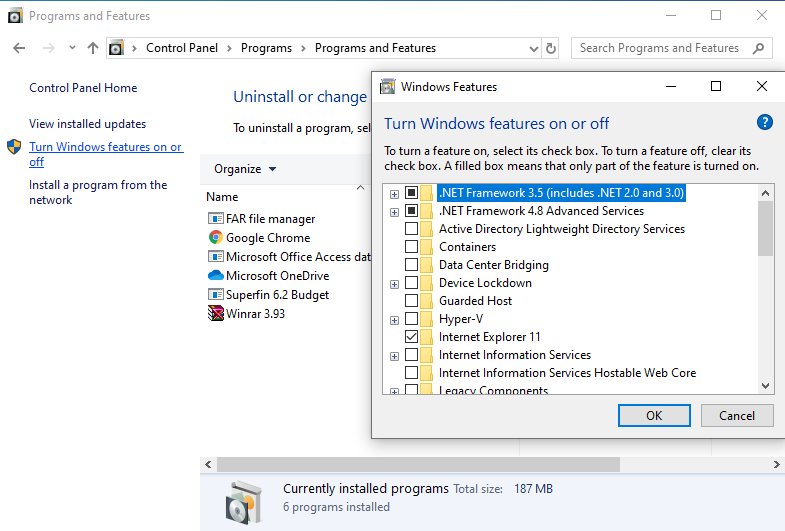Expand the Device Lockdown tree node
The image size is (785, 531).
pos(395,284)
